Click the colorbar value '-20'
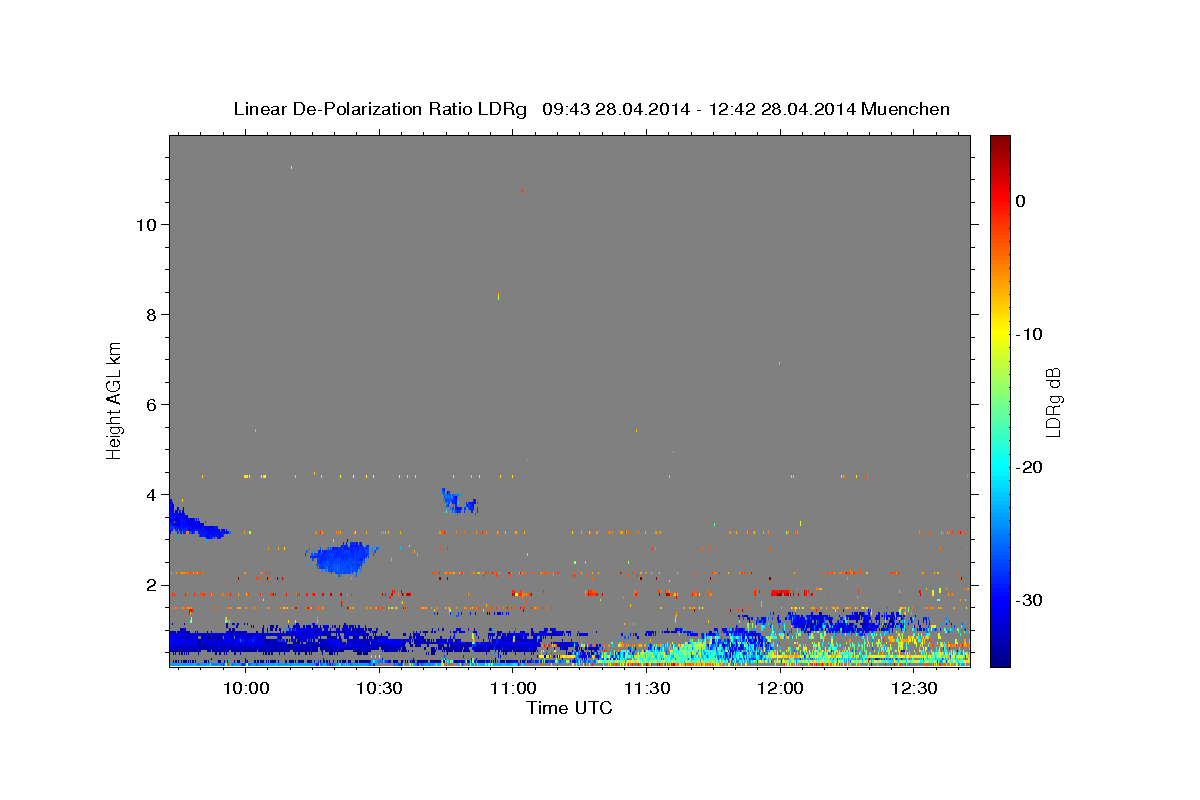The image size is (1200, 800). (x=1030, y=467)
